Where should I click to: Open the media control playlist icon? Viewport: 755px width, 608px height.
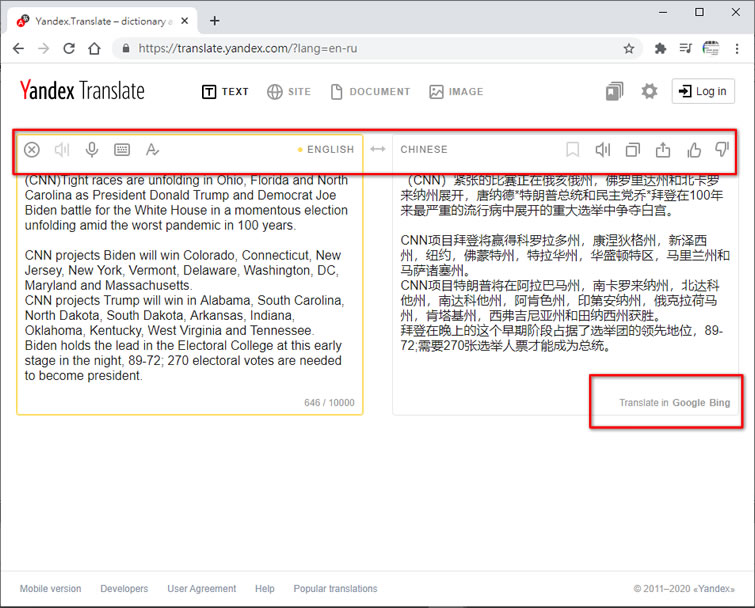click(686, 48)
